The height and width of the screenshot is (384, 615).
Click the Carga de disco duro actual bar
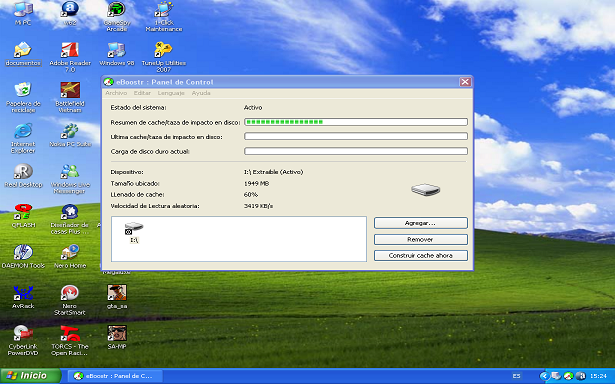tap(356, 151)
